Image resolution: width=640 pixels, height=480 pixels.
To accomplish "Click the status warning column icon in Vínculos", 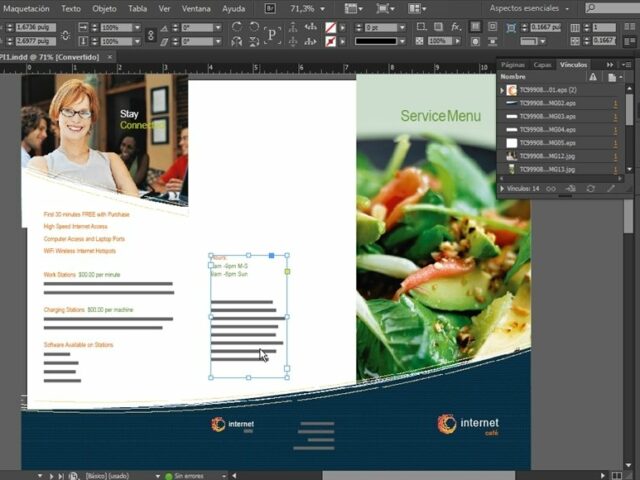I will [593, 76].
